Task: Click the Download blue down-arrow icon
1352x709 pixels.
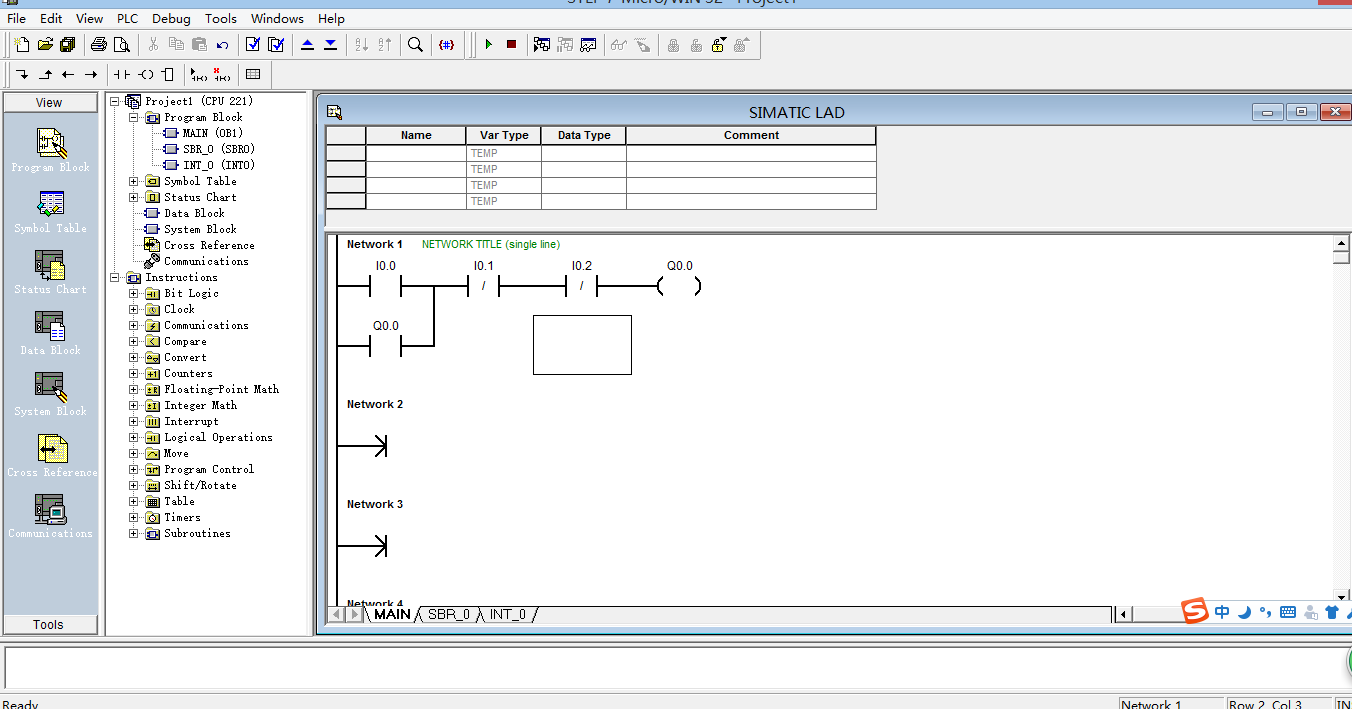Action: [330, 44]
